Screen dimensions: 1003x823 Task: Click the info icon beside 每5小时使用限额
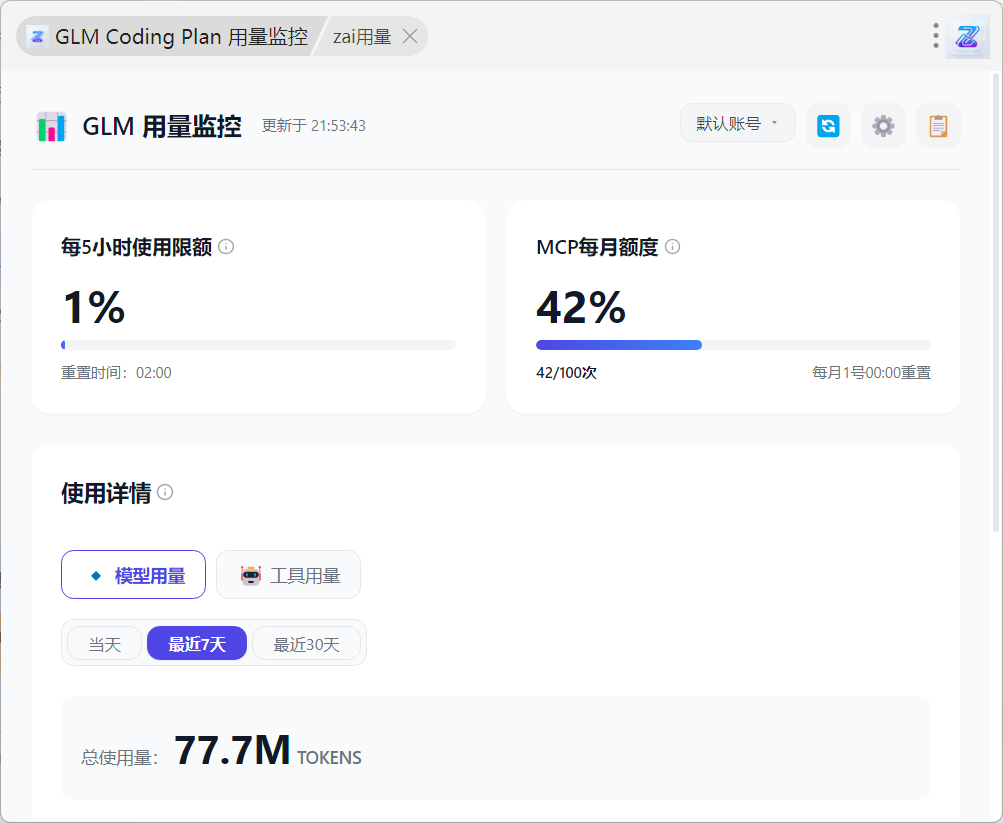point(226,247)
